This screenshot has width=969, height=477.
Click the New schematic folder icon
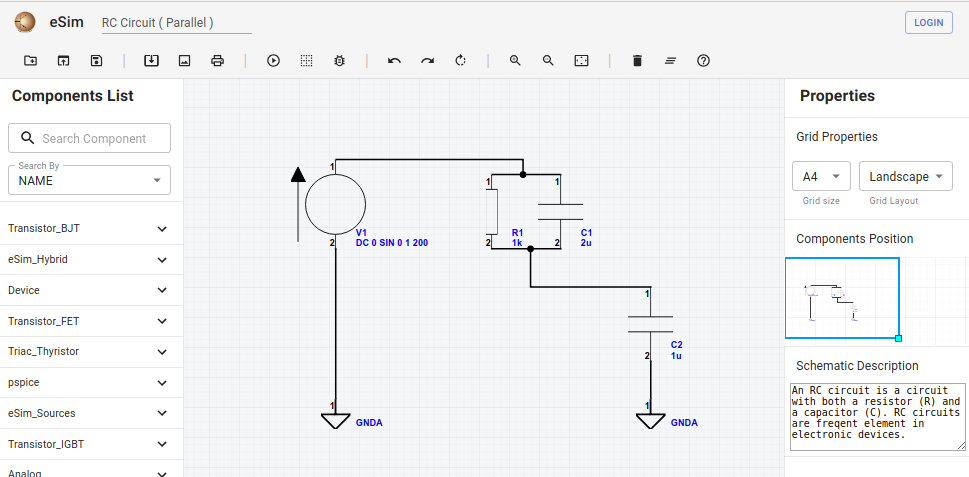tap(30, 61)
